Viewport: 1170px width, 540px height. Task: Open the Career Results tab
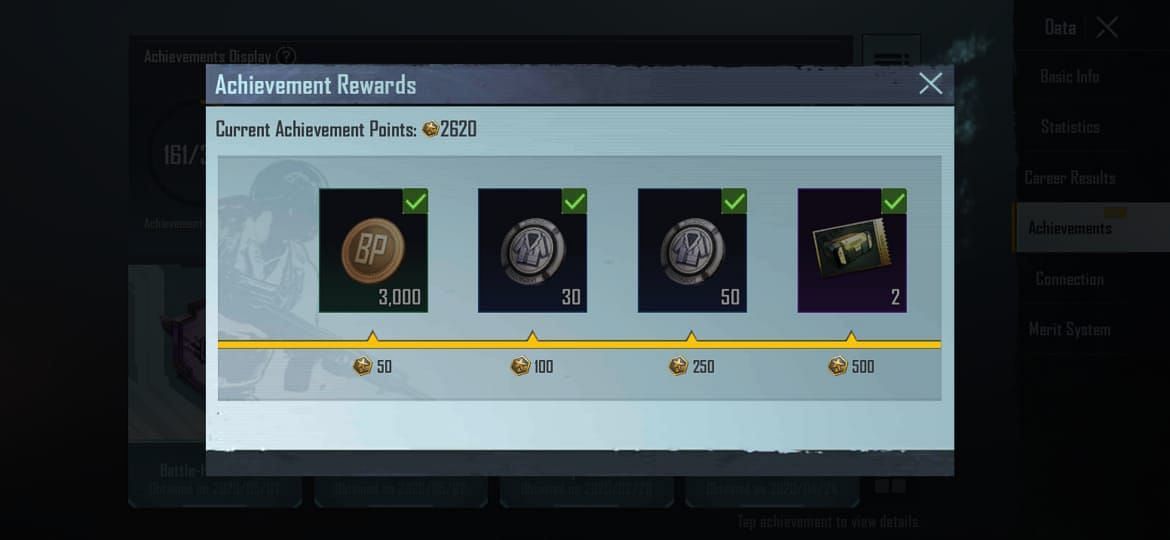[1070, 178]
